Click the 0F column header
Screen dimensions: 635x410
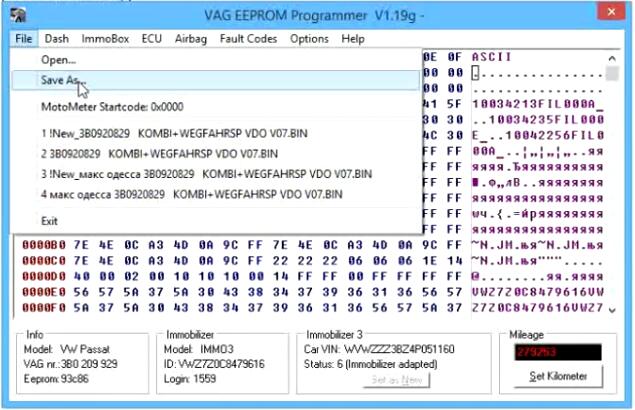454,57
